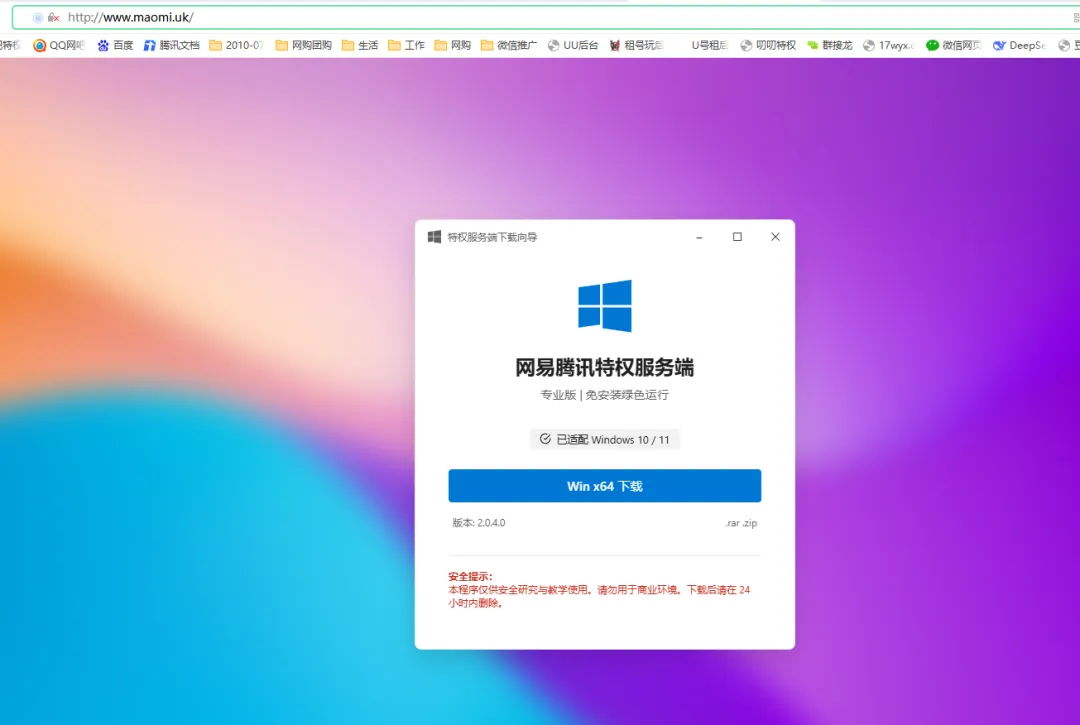Open the 17wyx bookmark
Image resolution: width=1080 pixels, height=725 pixels.
pos(889,45)
